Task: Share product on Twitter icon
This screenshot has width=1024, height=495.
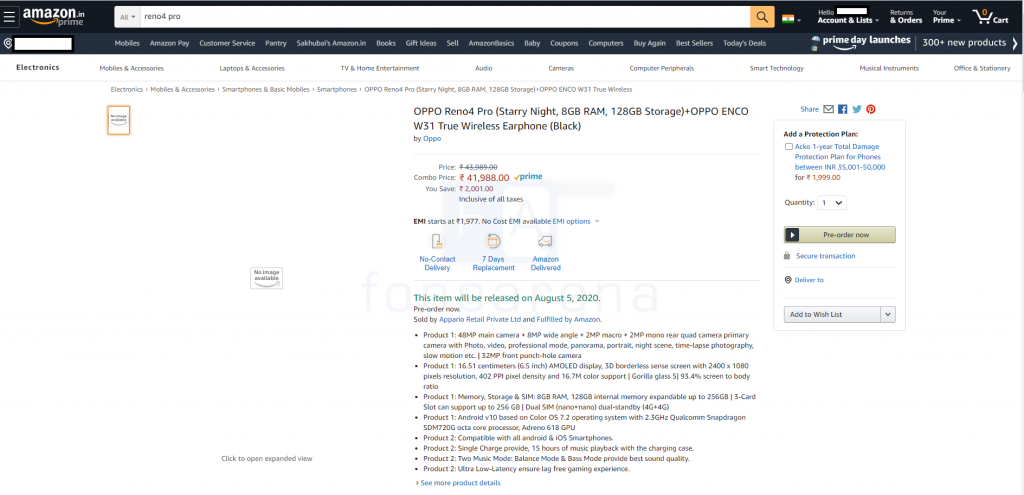Action: click(857, 109)
